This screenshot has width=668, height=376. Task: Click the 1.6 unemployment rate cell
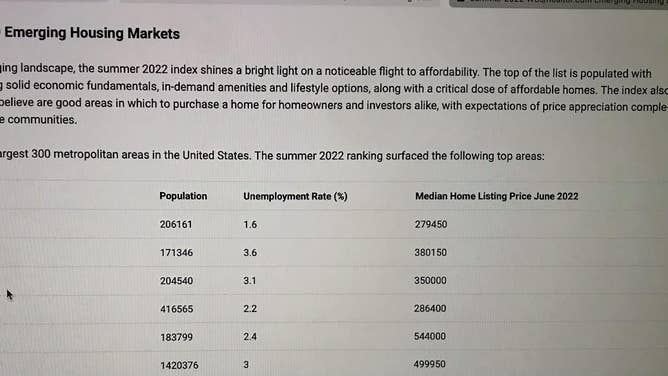point(250,224)
